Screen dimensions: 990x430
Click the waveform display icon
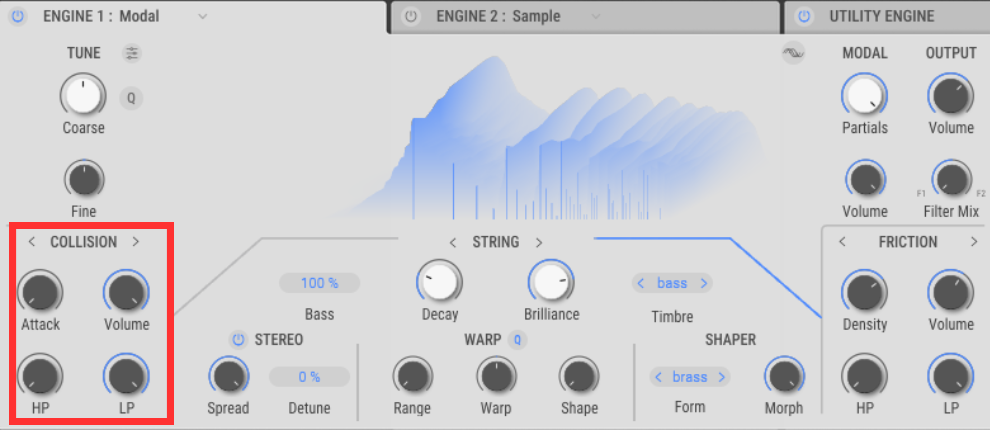pyautogui.click(x=793, y=54)
